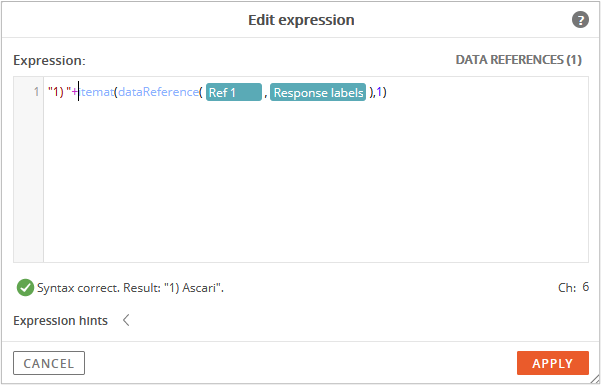
Task: Click the dataReference function text
Action: (x=158, y=92)
